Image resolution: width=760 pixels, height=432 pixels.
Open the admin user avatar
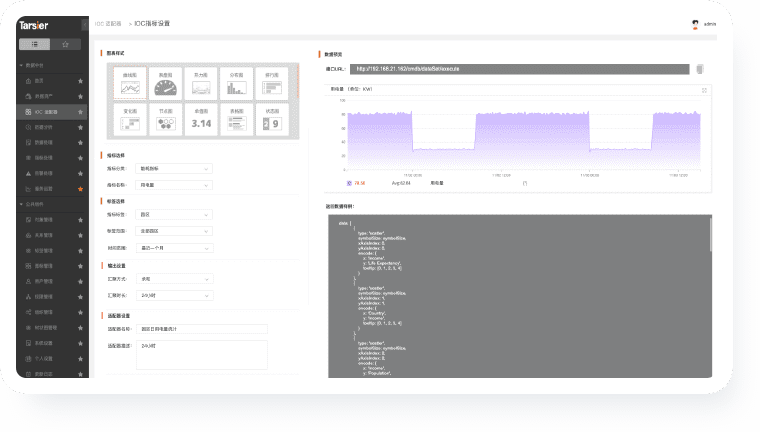tap(696, 24)
